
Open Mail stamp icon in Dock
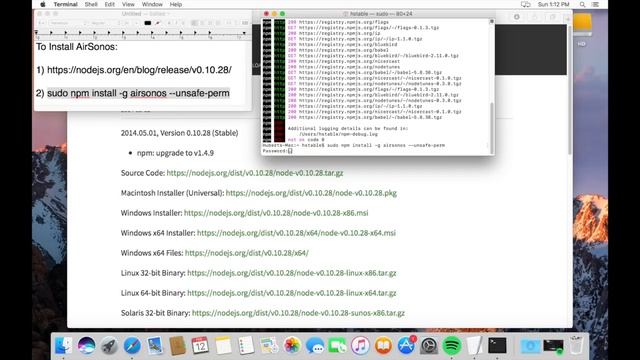[x=155, y=346]
